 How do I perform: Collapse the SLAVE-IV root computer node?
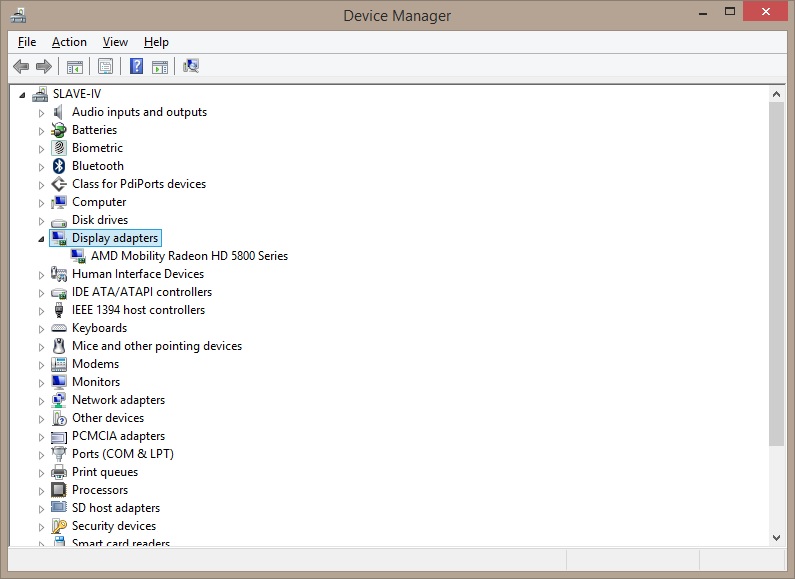pos(23,95)
